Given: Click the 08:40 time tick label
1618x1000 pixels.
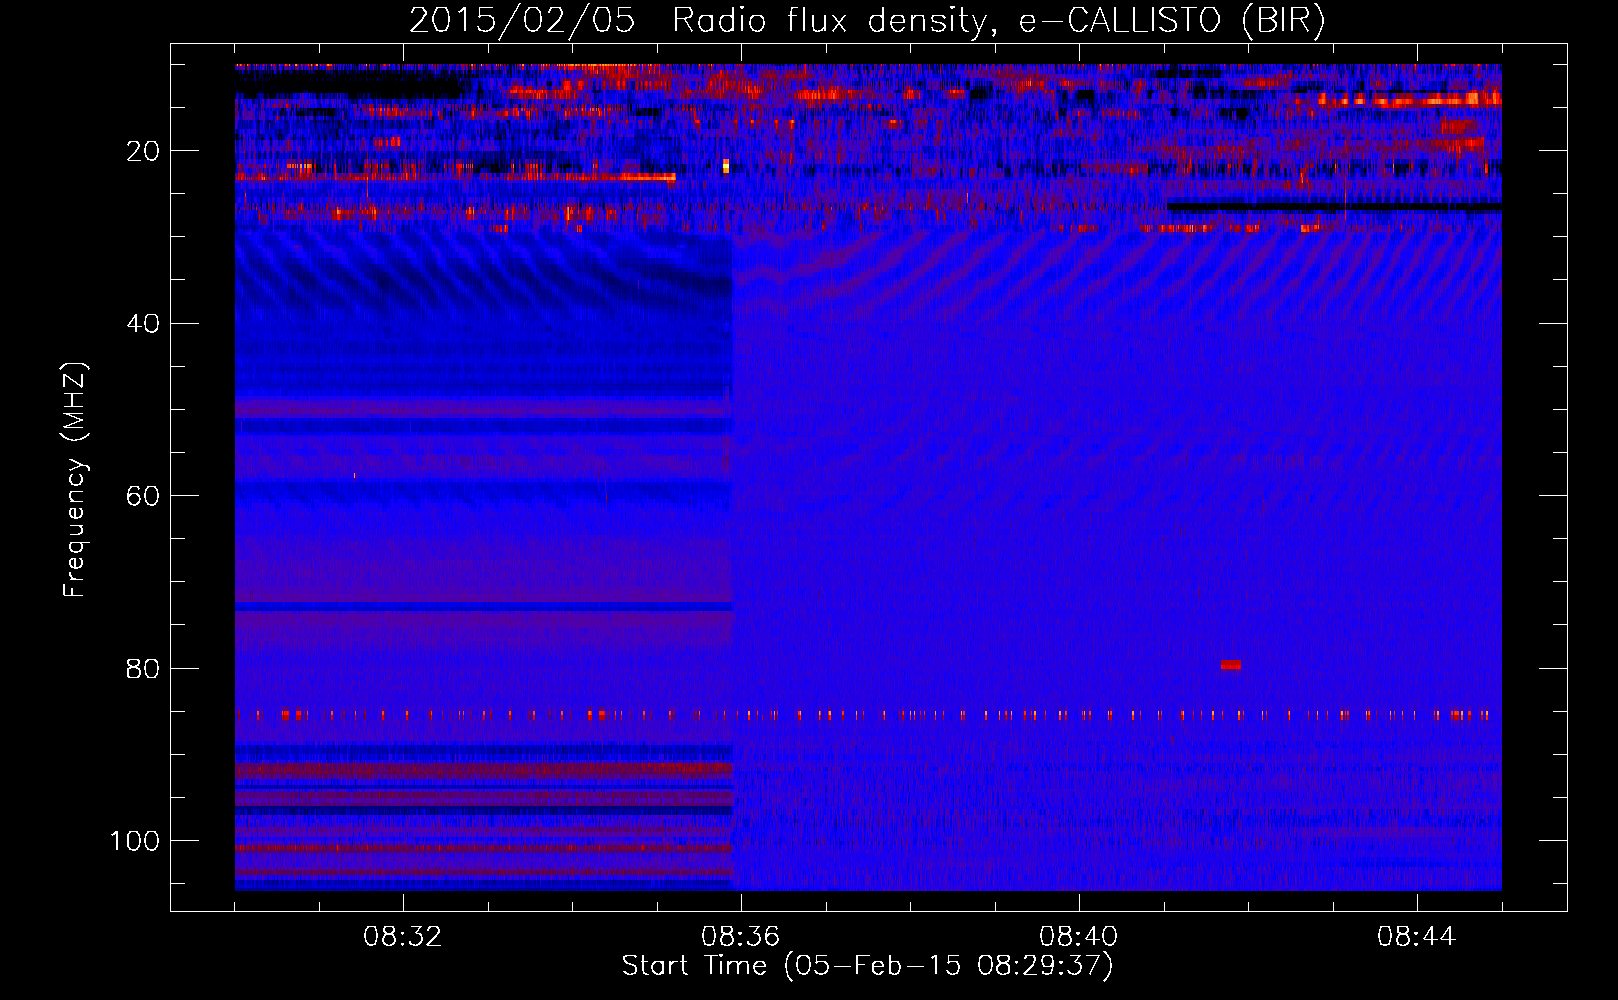Looking at the screenshot, I should click(x=1079, y=937).
